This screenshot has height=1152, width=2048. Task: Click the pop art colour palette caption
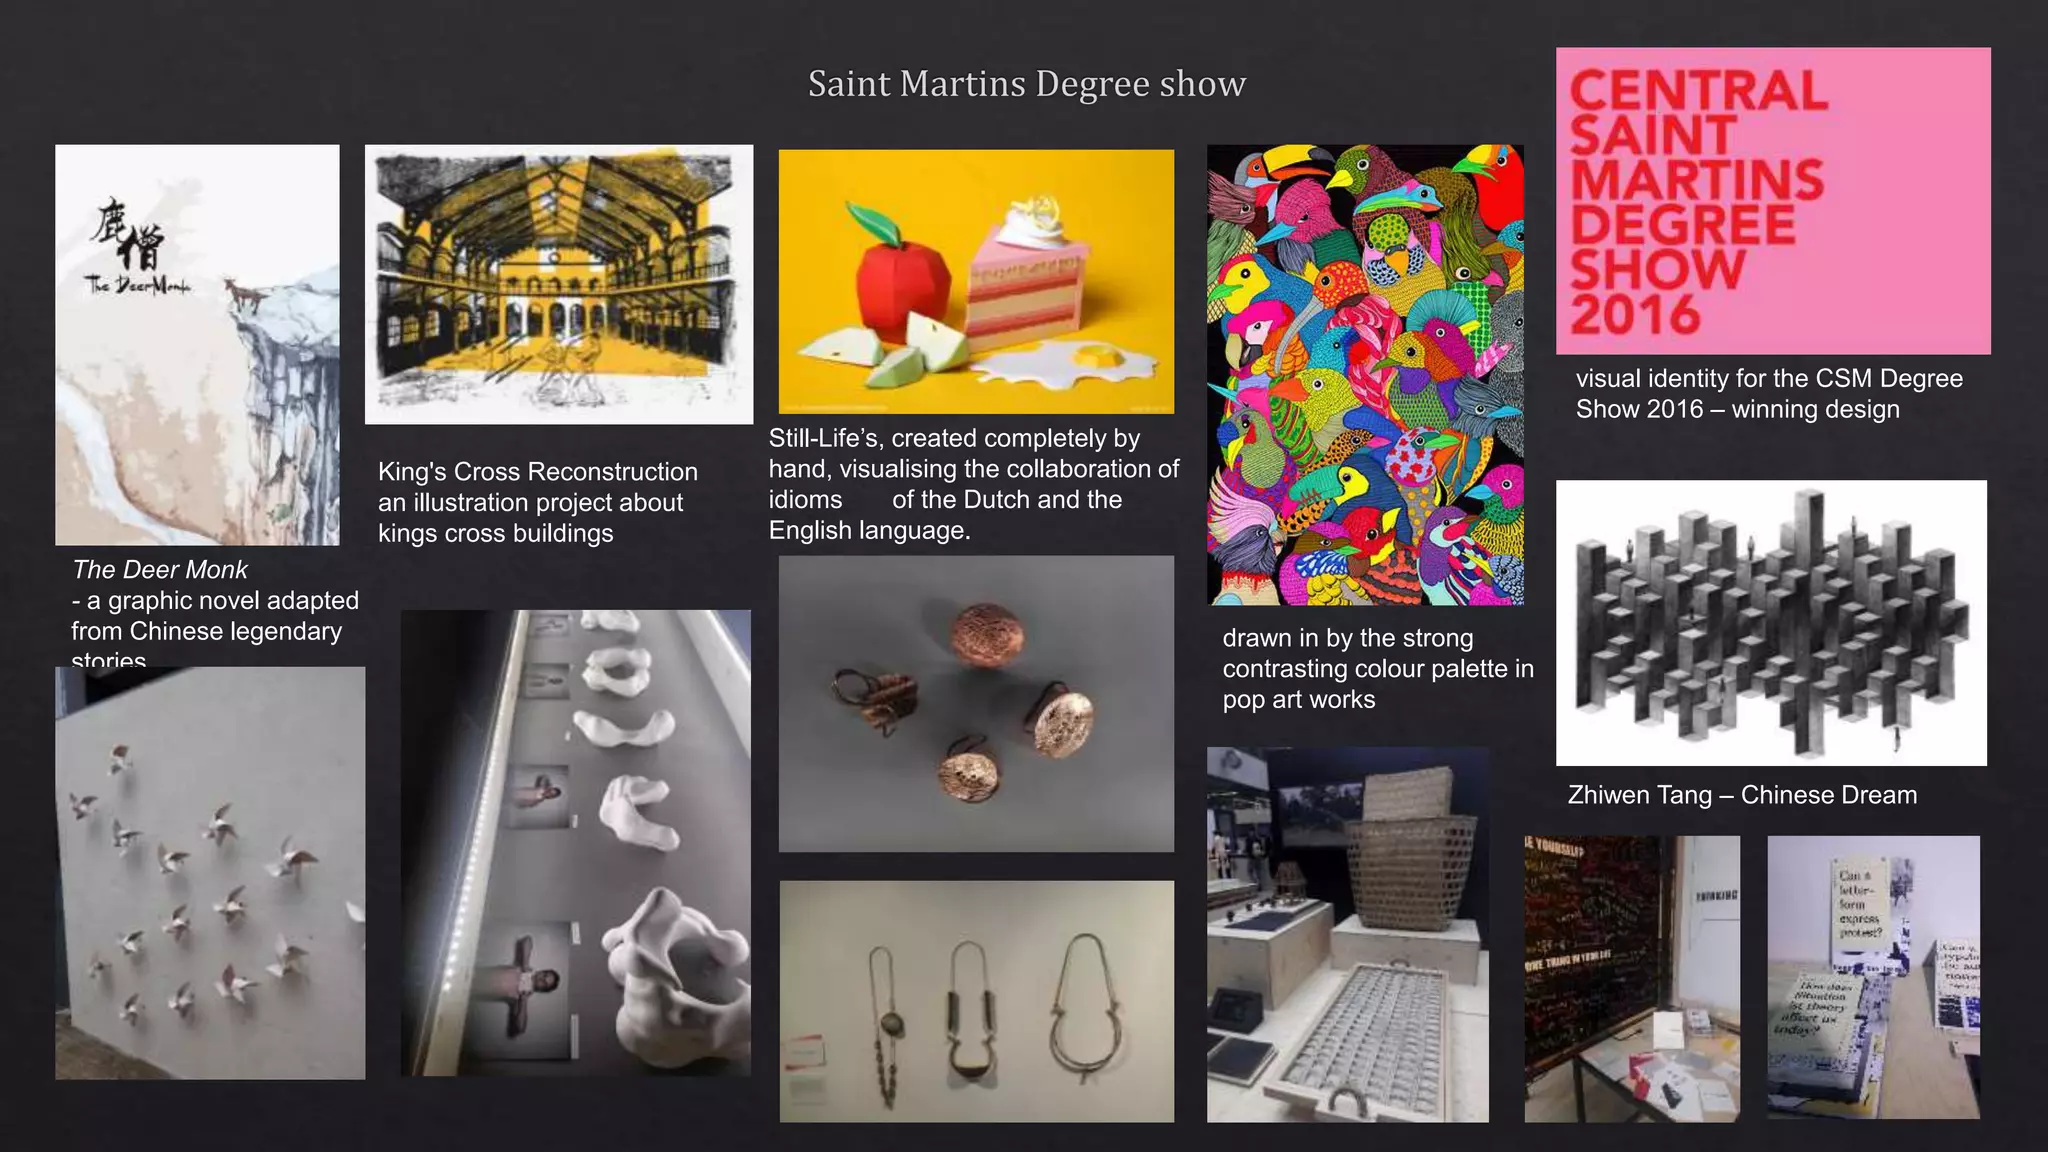pyautogui.click(x=1377, y=668)
